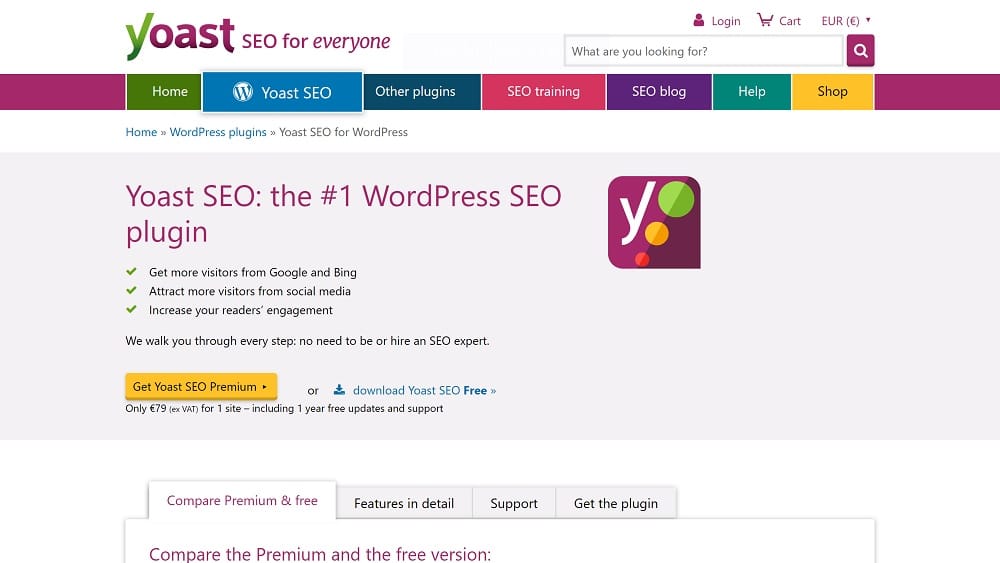Go to SEO training in the navigation
This screenshot has height=563, width=1000.
pyautogui.click(x=543, y=92)
